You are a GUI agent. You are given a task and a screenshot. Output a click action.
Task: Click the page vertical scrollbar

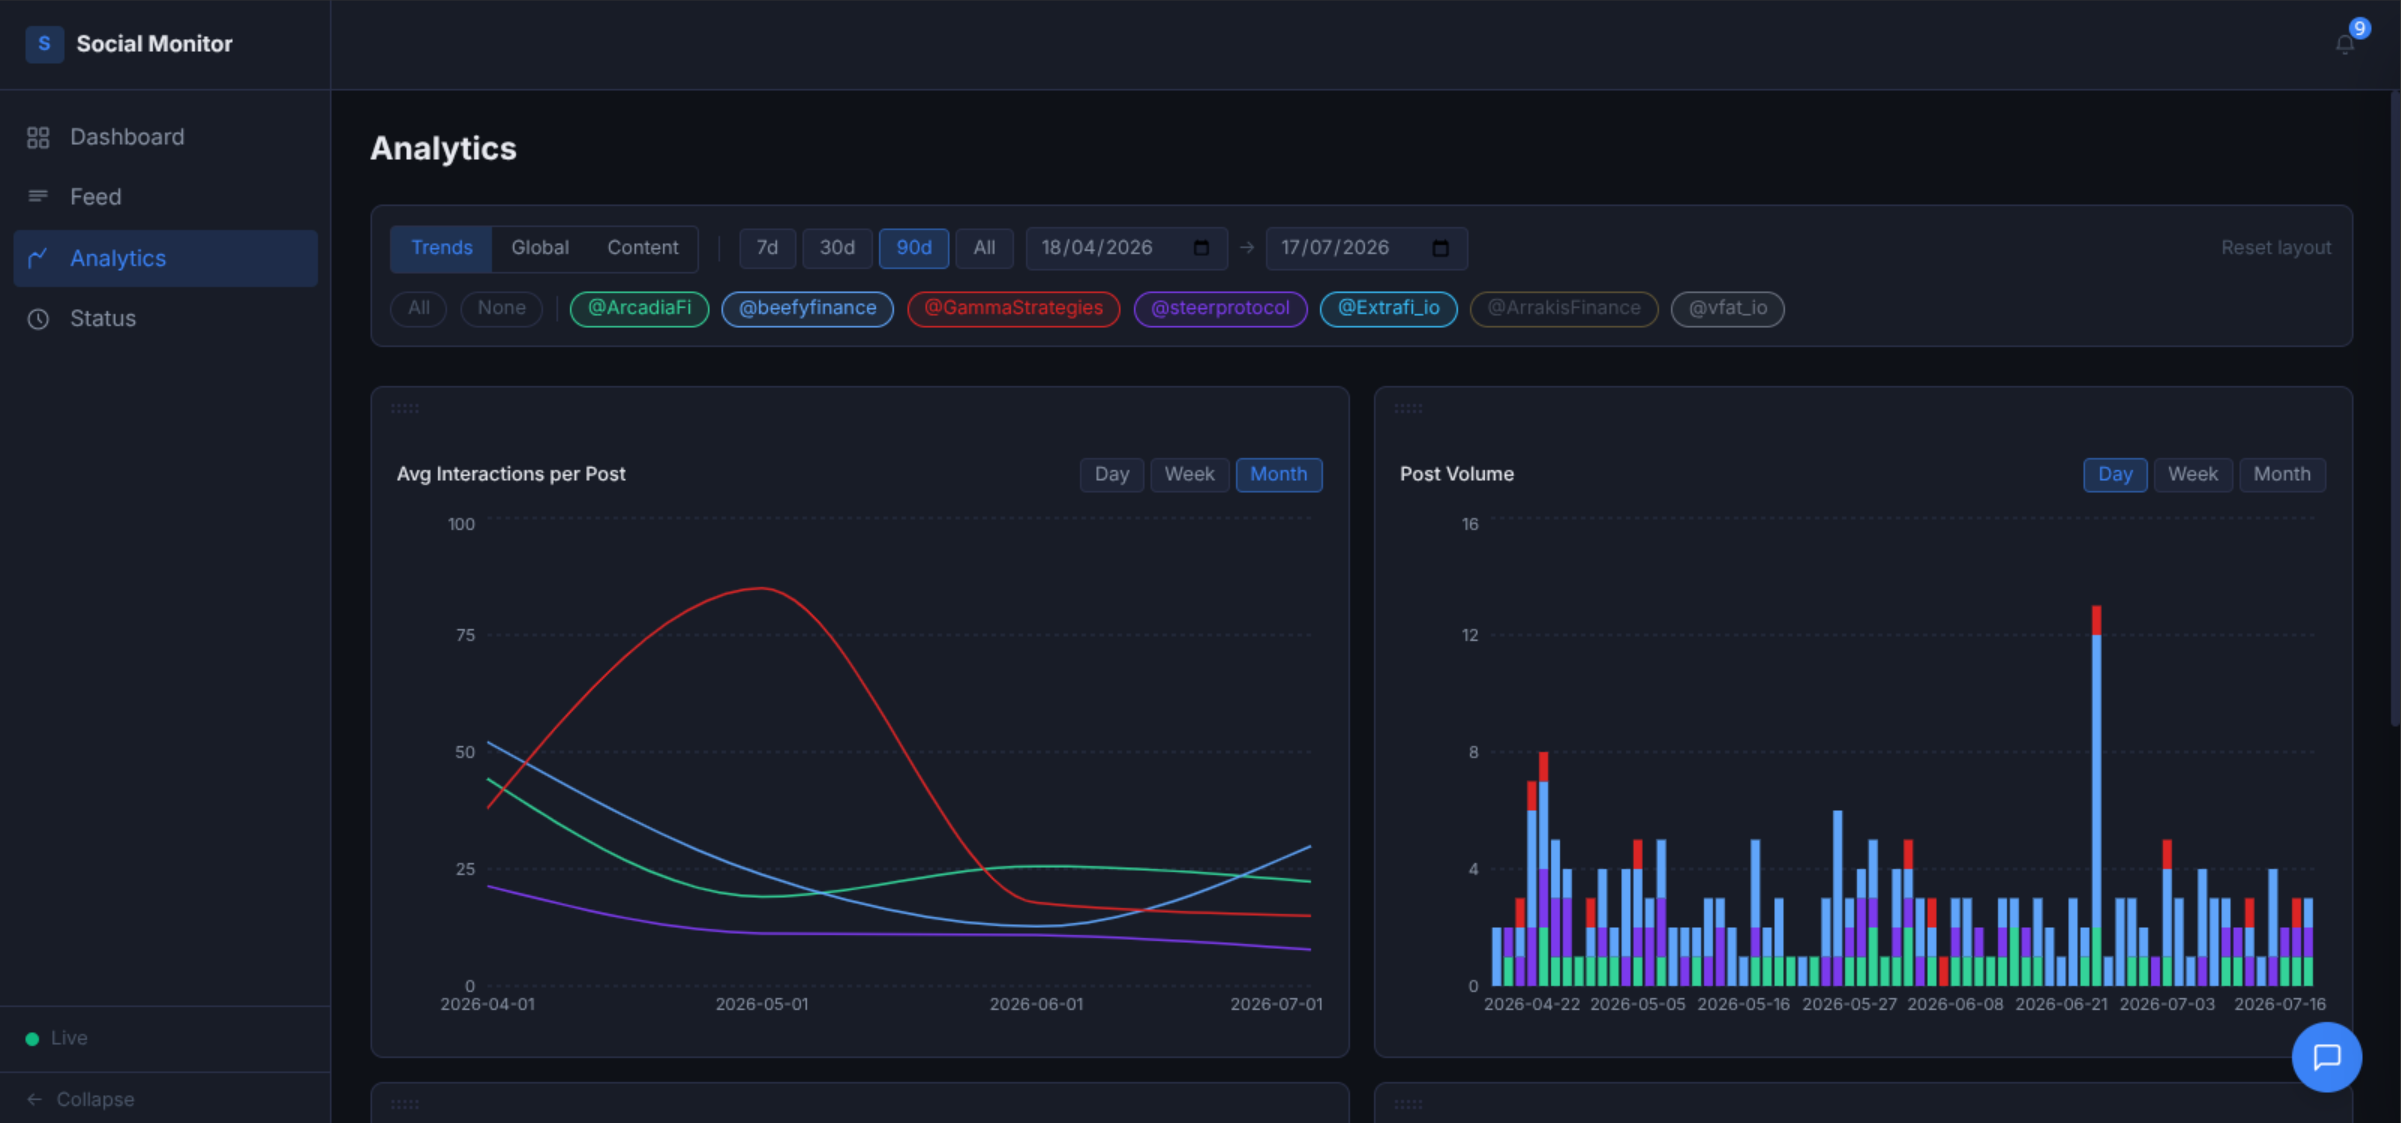coord(2395,407)
